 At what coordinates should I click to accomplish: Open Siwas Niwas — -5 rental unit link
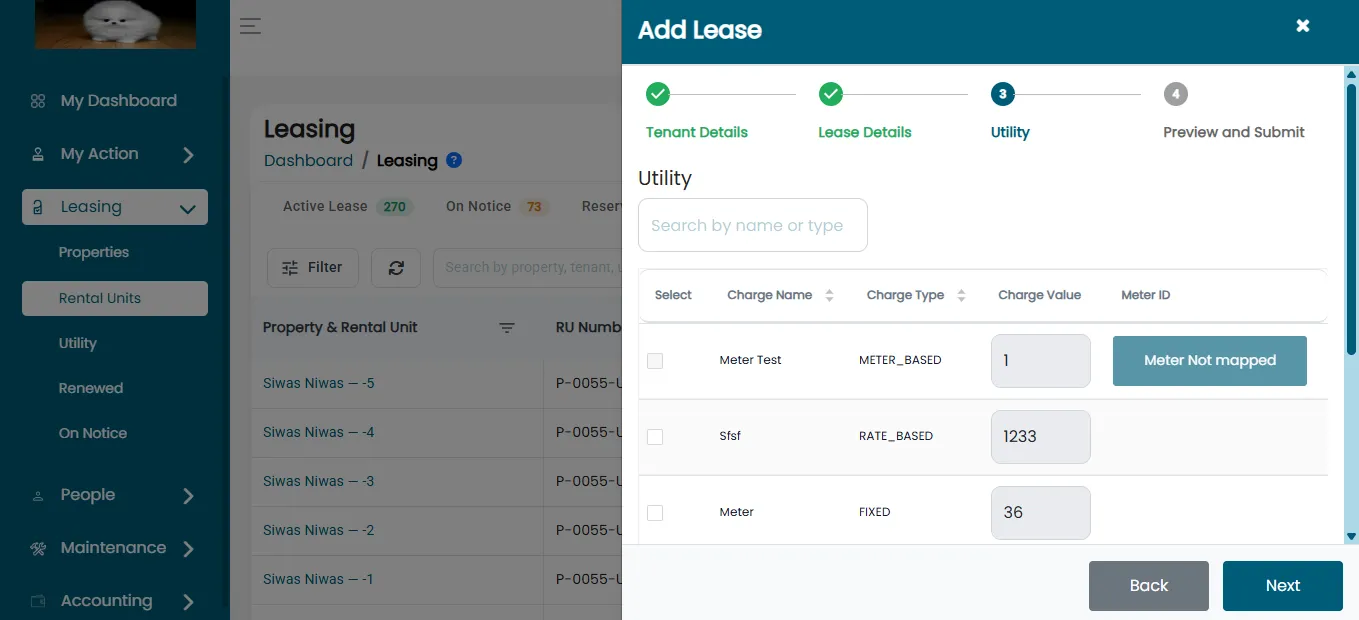319,383
